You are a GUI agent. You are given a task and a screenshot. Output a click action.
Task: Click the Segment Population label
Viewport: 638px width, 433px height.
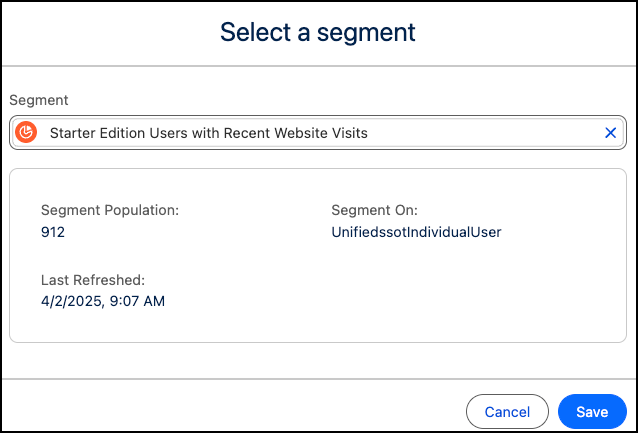[x=110, y=210]
